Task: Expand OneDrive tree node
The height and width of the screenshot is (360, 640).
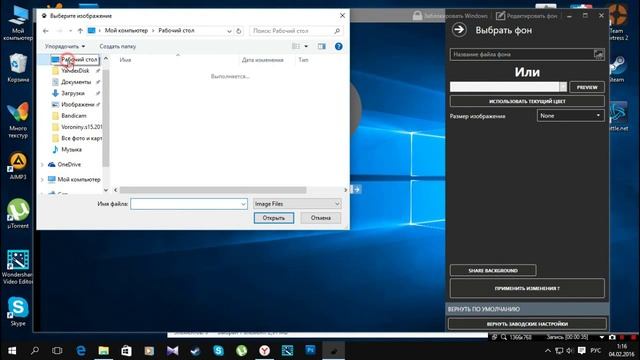Action: tap(42, 164)
